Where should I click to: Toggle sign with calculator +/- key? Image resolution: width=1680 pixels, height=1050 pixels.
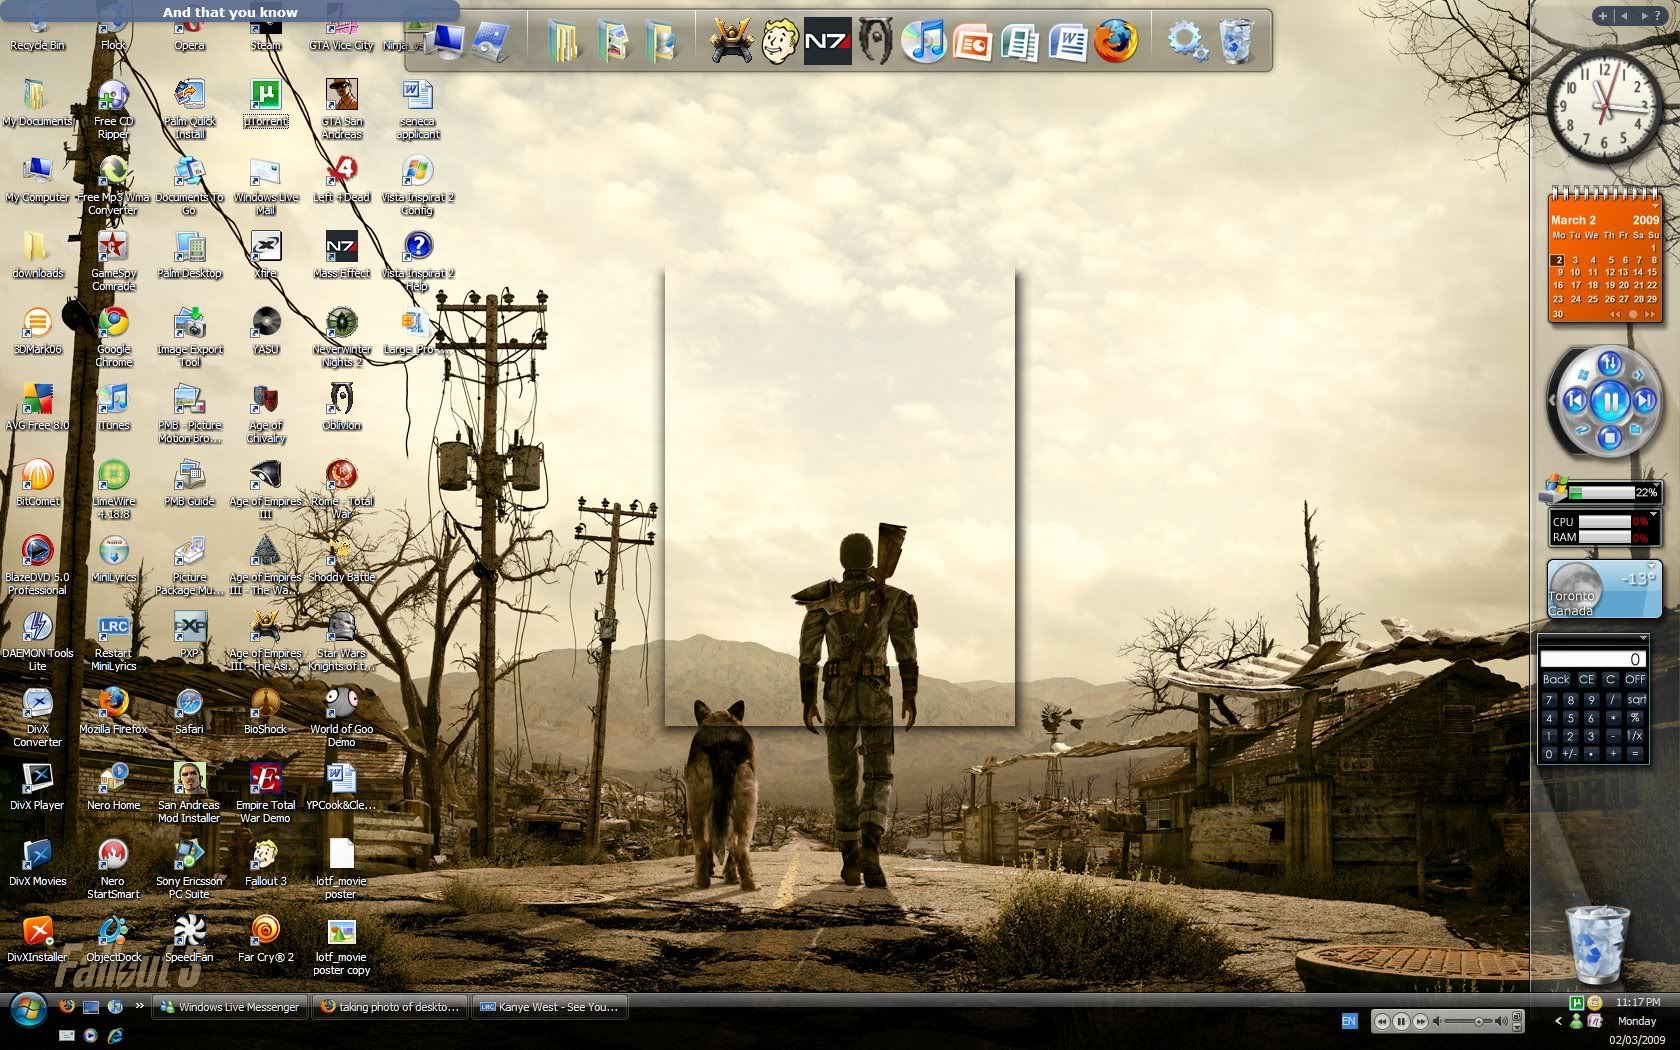point(1569,754)
